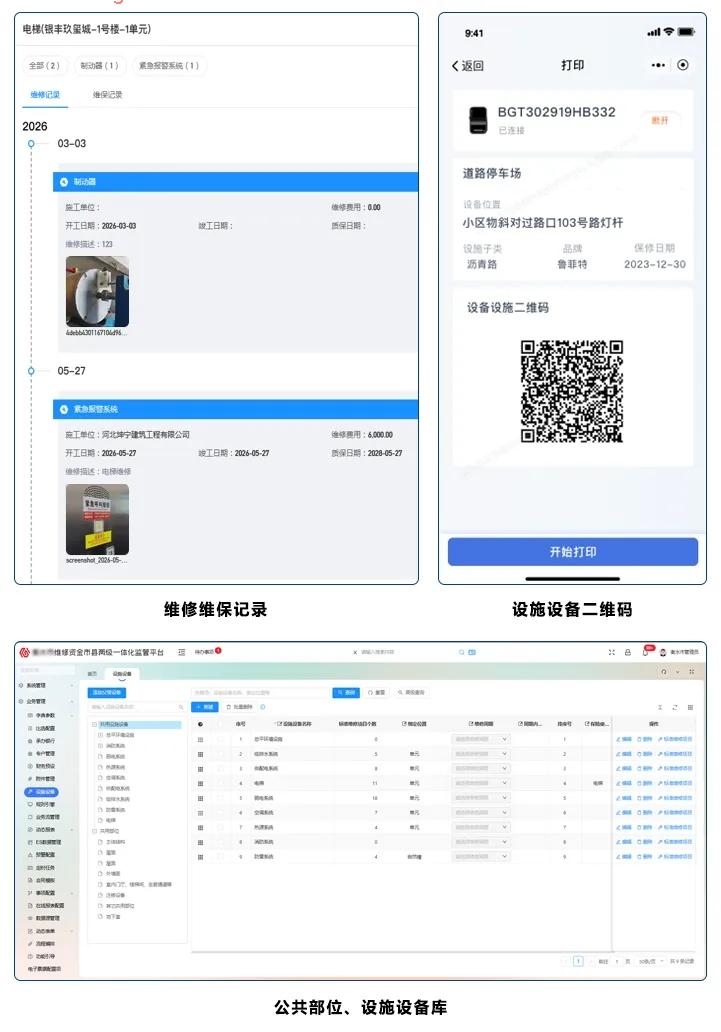Open the dropdown in table row 1
This screenshot has height=1032, width=721.
pos(481,739)
